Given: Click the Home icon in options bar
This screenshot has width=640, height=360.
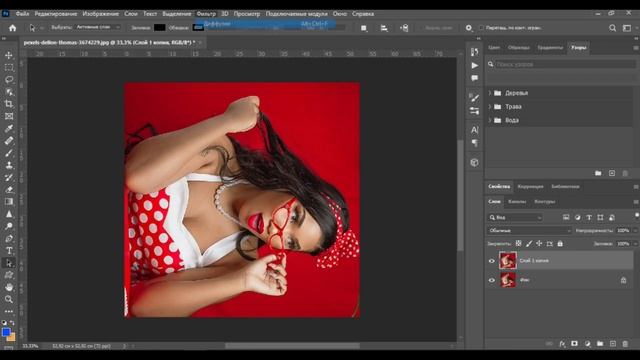Looking at the screenshot, I should 13,28.
